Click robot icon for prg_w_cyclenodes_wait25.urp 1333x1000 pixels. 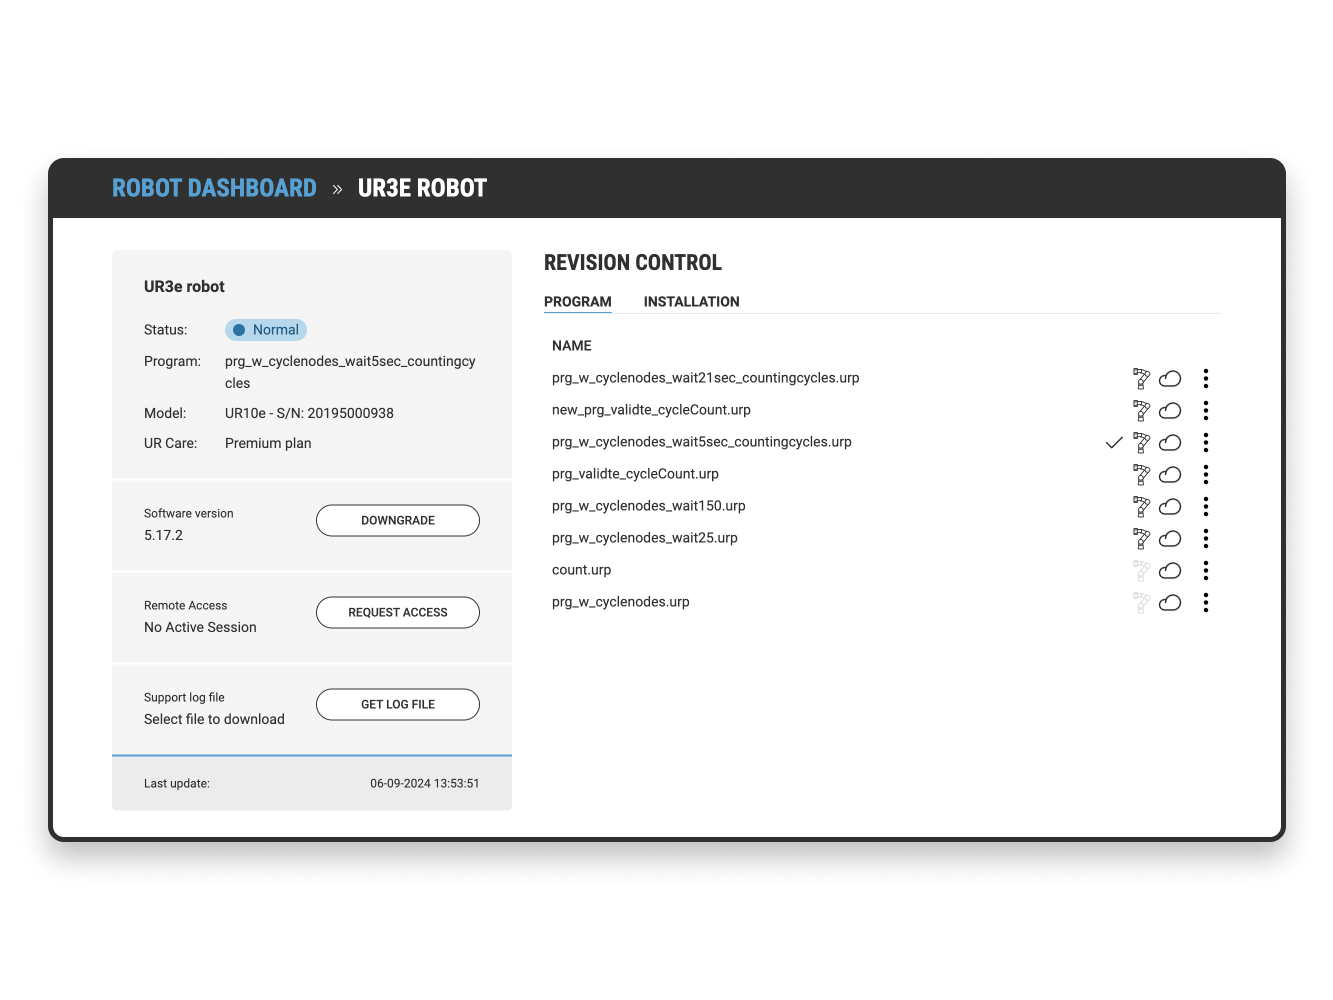1141,538
